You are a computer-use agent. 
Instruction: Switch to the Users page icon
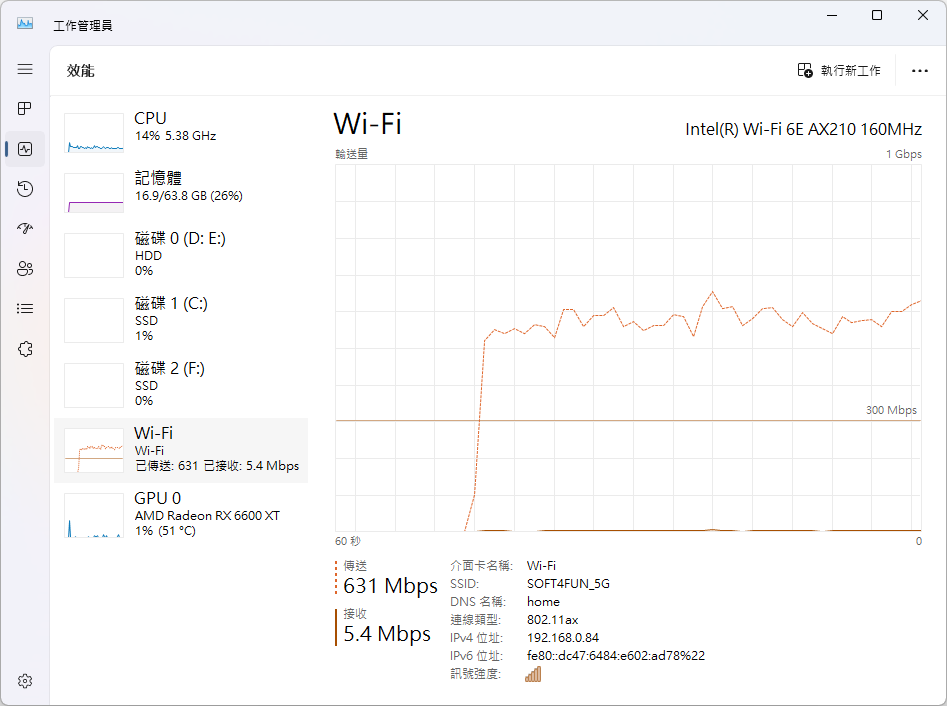tap(25, 269)
